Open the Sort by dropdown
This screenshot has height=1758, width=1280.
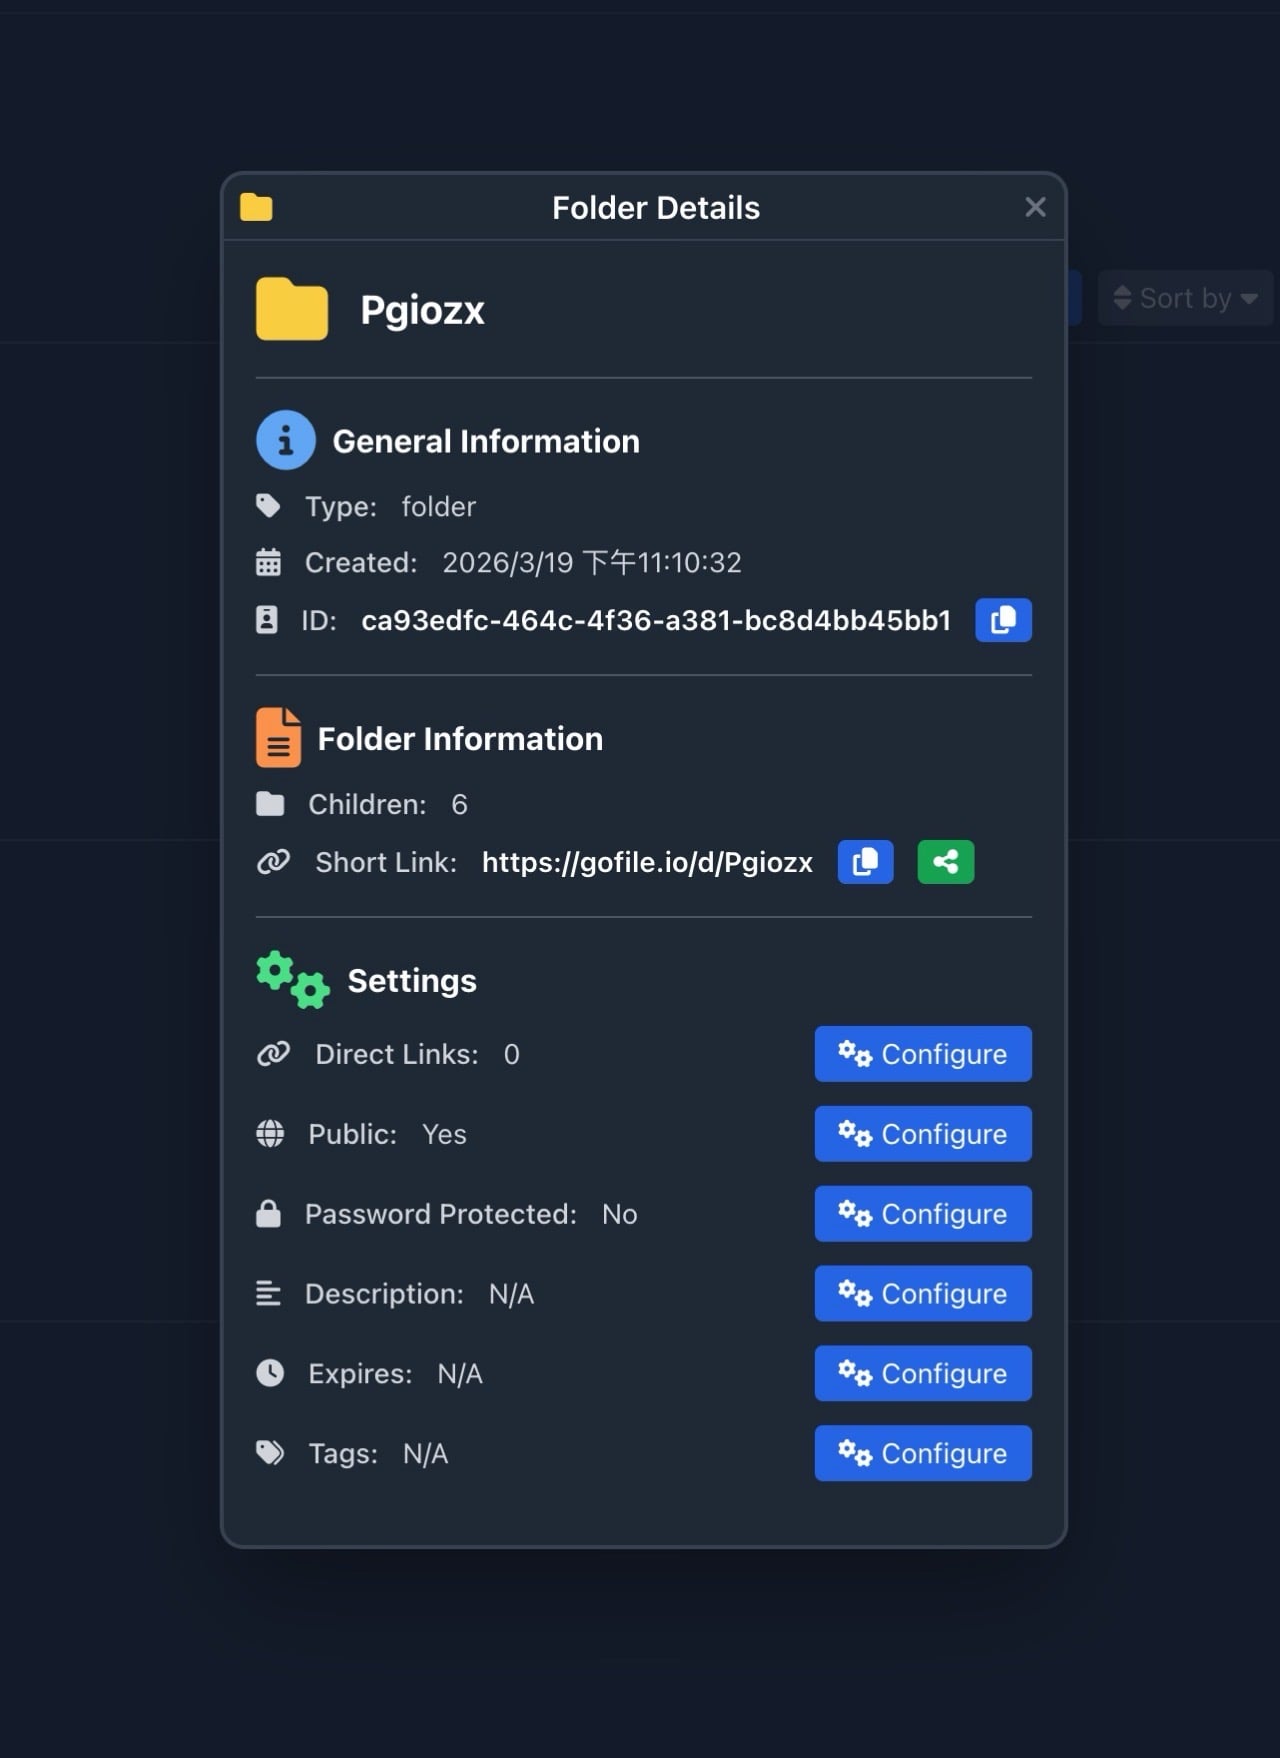coord(1185,298)
